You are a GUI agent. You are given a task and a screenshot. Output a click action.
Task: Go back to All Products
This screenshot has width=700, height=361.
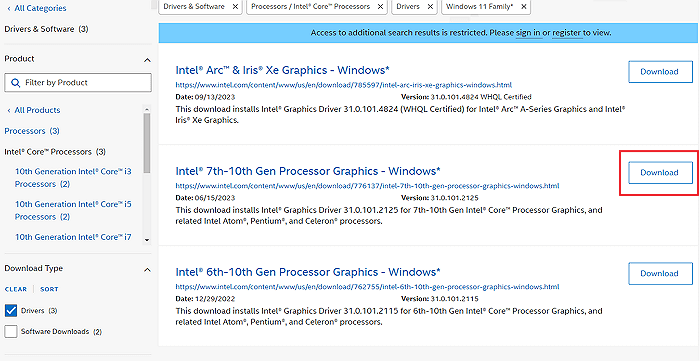(x=33, y=110)
